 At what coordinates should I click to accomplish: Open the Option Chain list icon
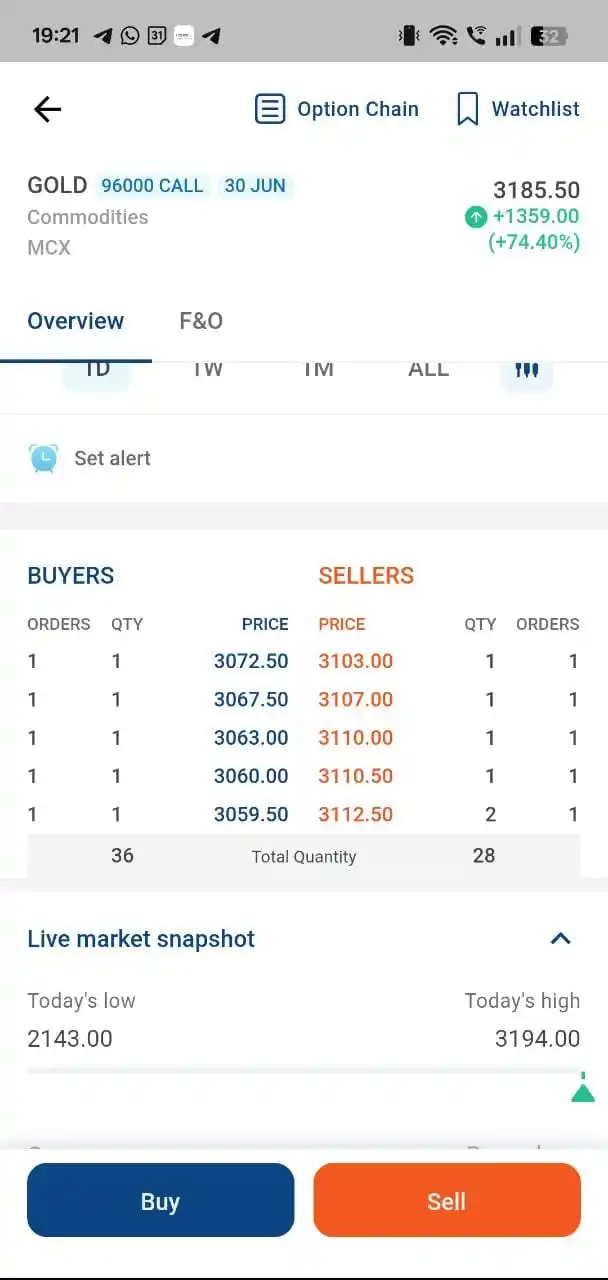coord(270,109)
